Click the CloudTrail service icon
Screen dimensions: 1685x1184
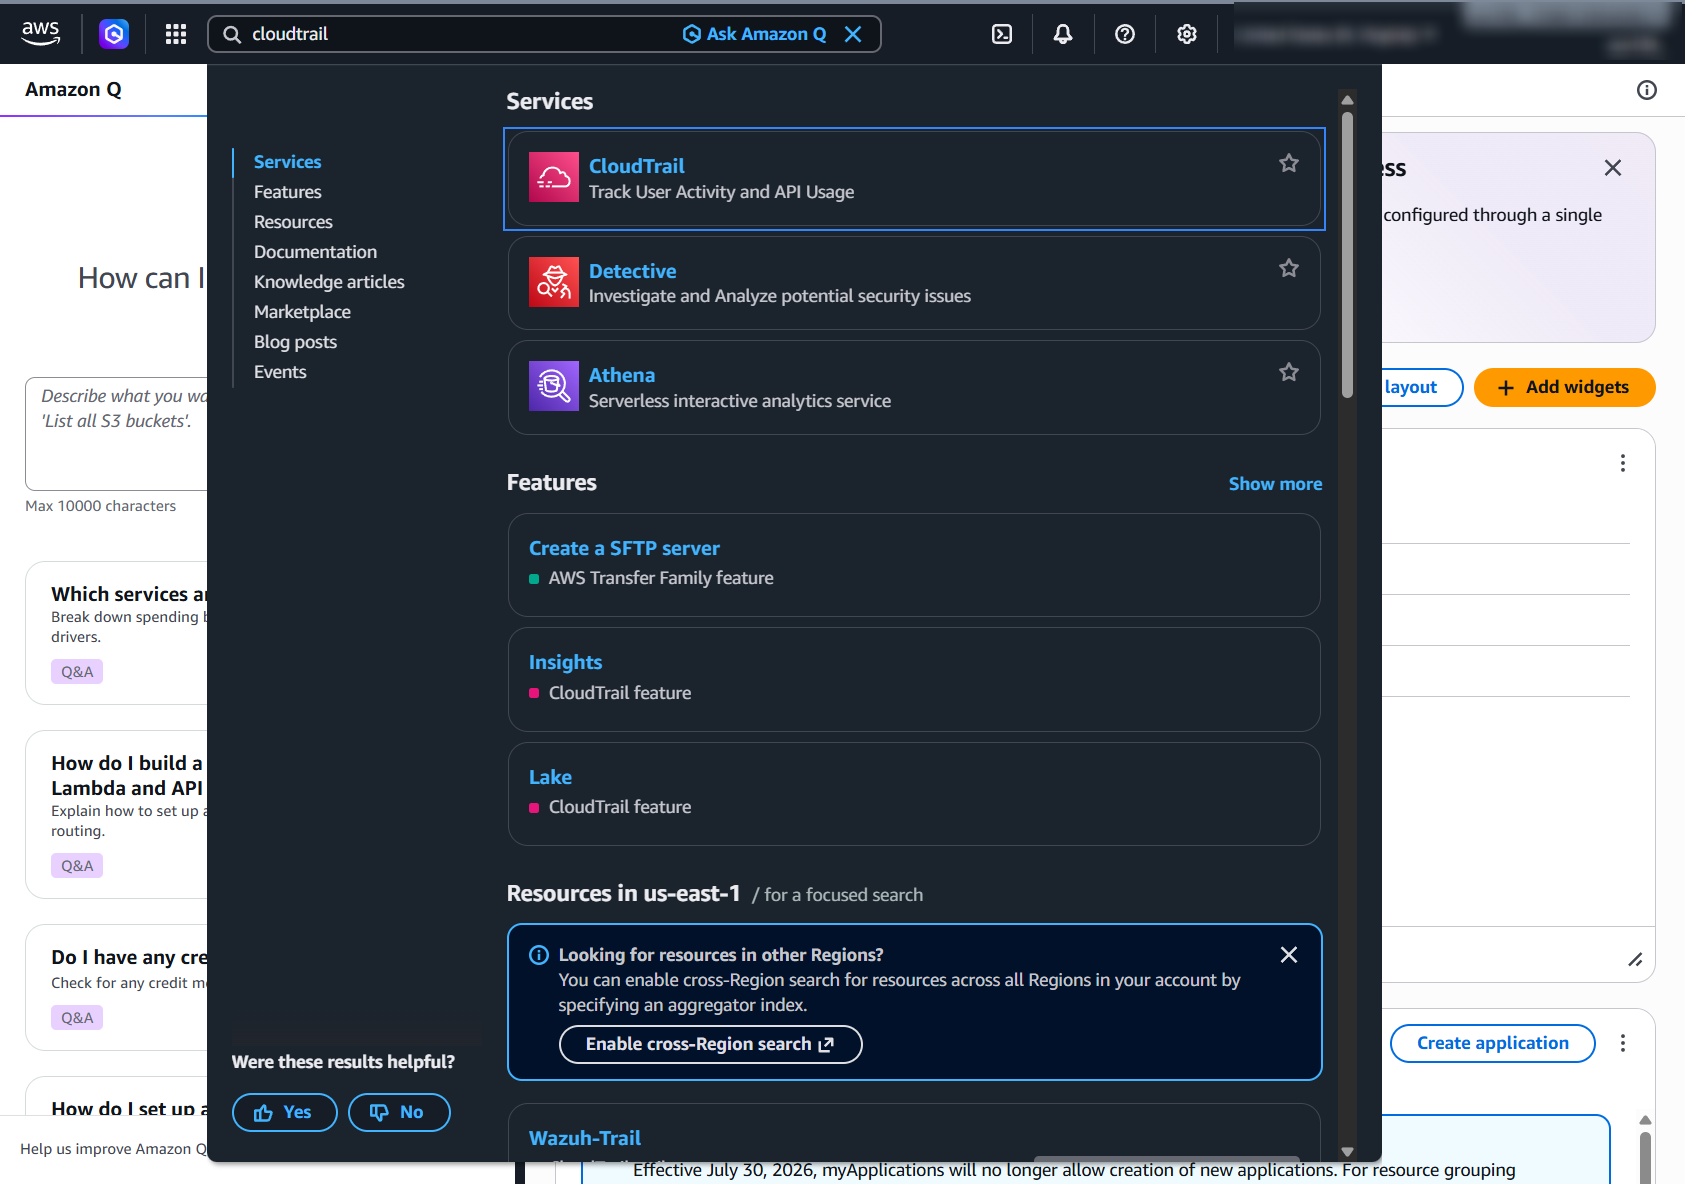click(x=554, y=177)
